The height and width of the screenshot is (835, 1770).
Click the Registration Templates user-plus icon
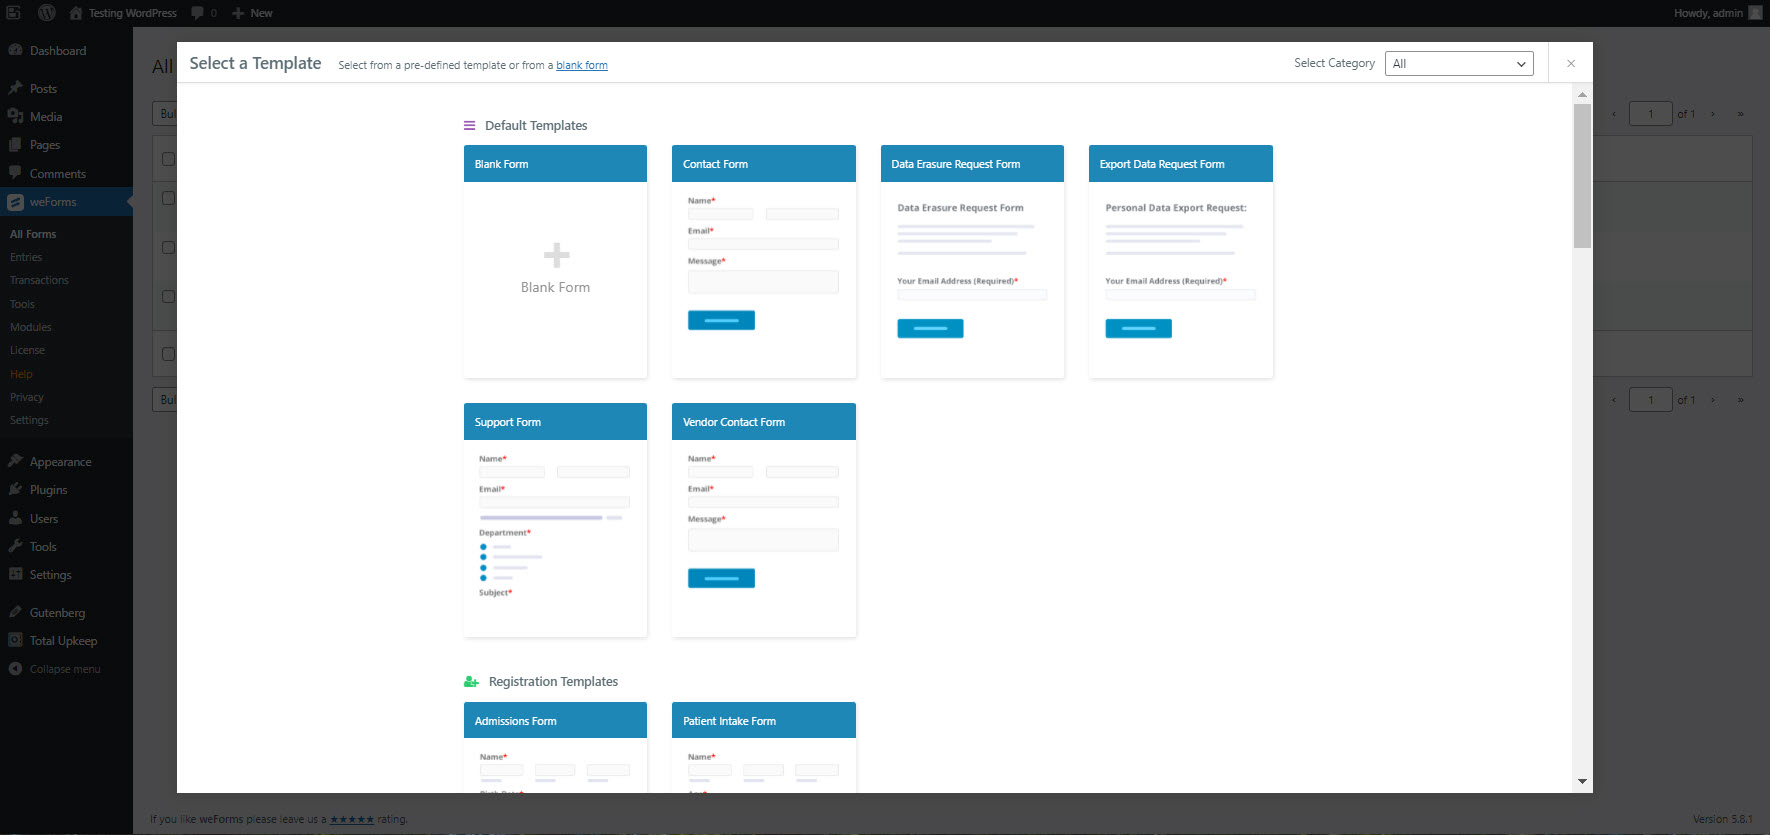[x=471, y=682]
